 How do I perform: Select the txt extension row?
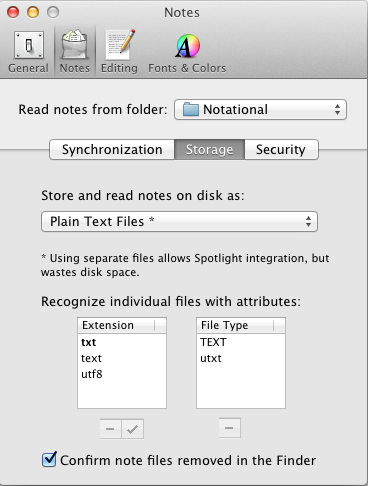[122, 342]
